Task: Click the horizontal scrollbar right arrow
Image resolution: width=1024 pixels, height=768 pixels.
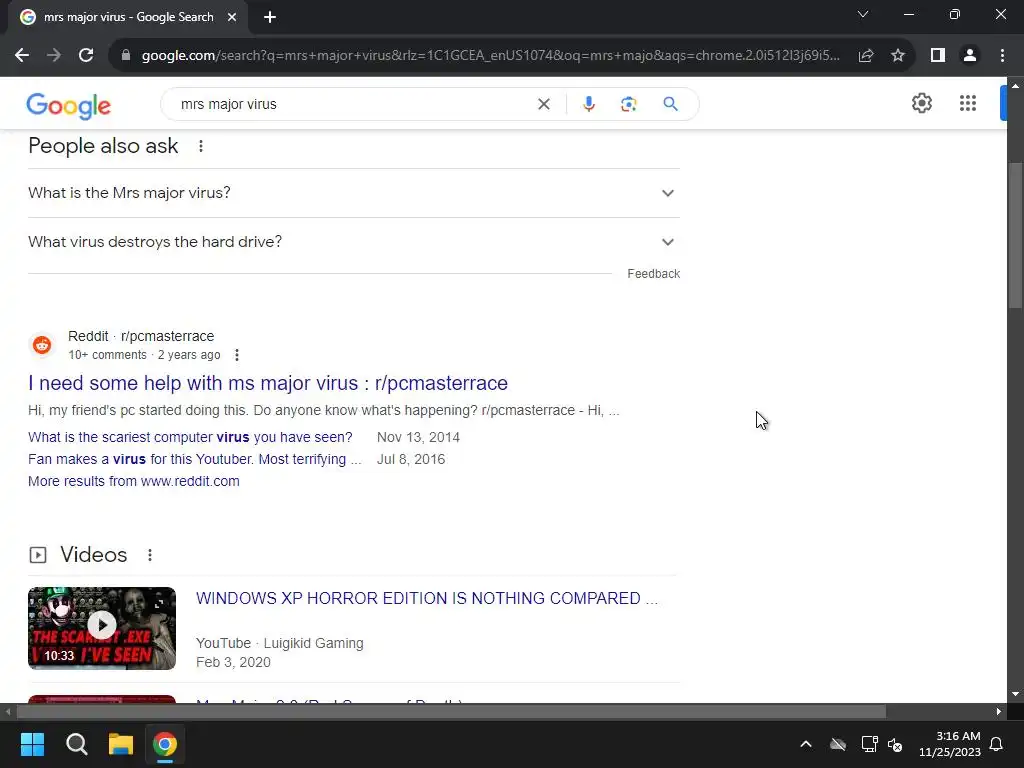Action: coord(999,712)
